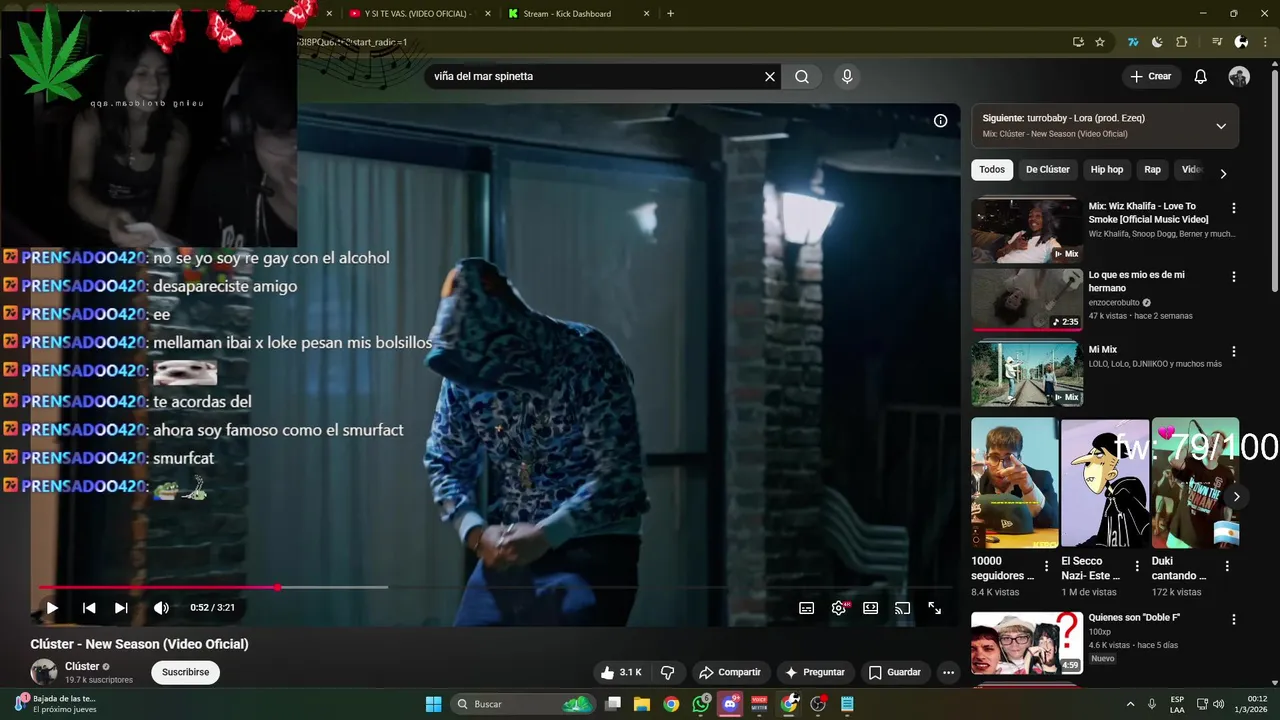Open Chrome three-dot menu
This screenshot has width=1280, height=720.
pos(1265,42)
